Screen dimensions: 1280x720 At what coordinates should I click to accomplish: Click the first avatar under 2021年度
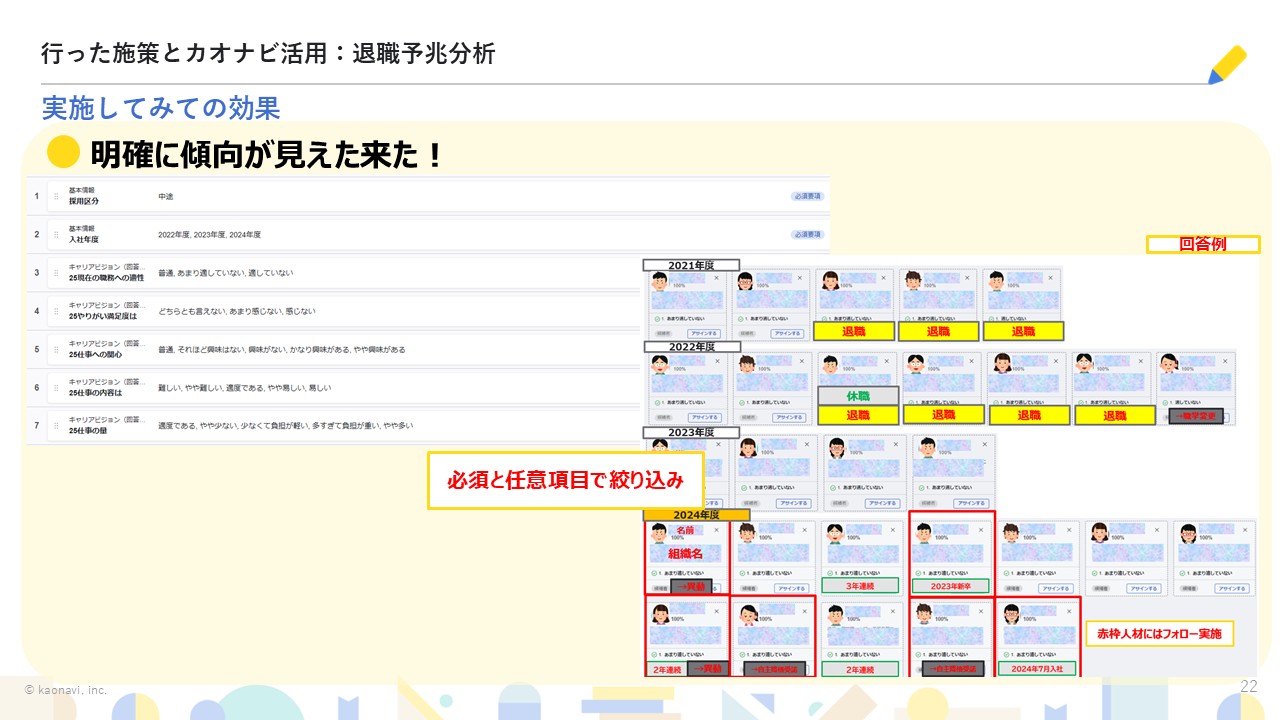pos(660,281)
